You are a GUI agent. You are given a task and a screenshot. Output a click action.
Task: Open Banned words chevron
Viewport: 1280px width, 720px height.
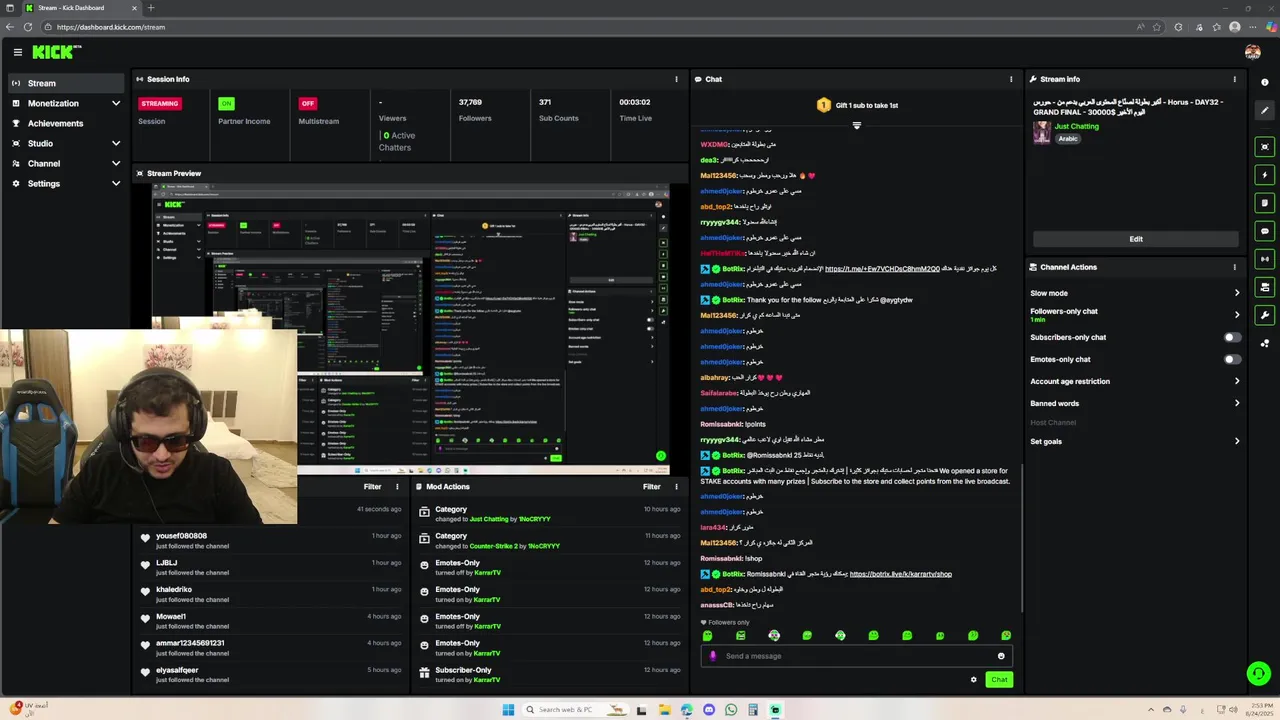pyautogui.click(x=1236, y=403)
